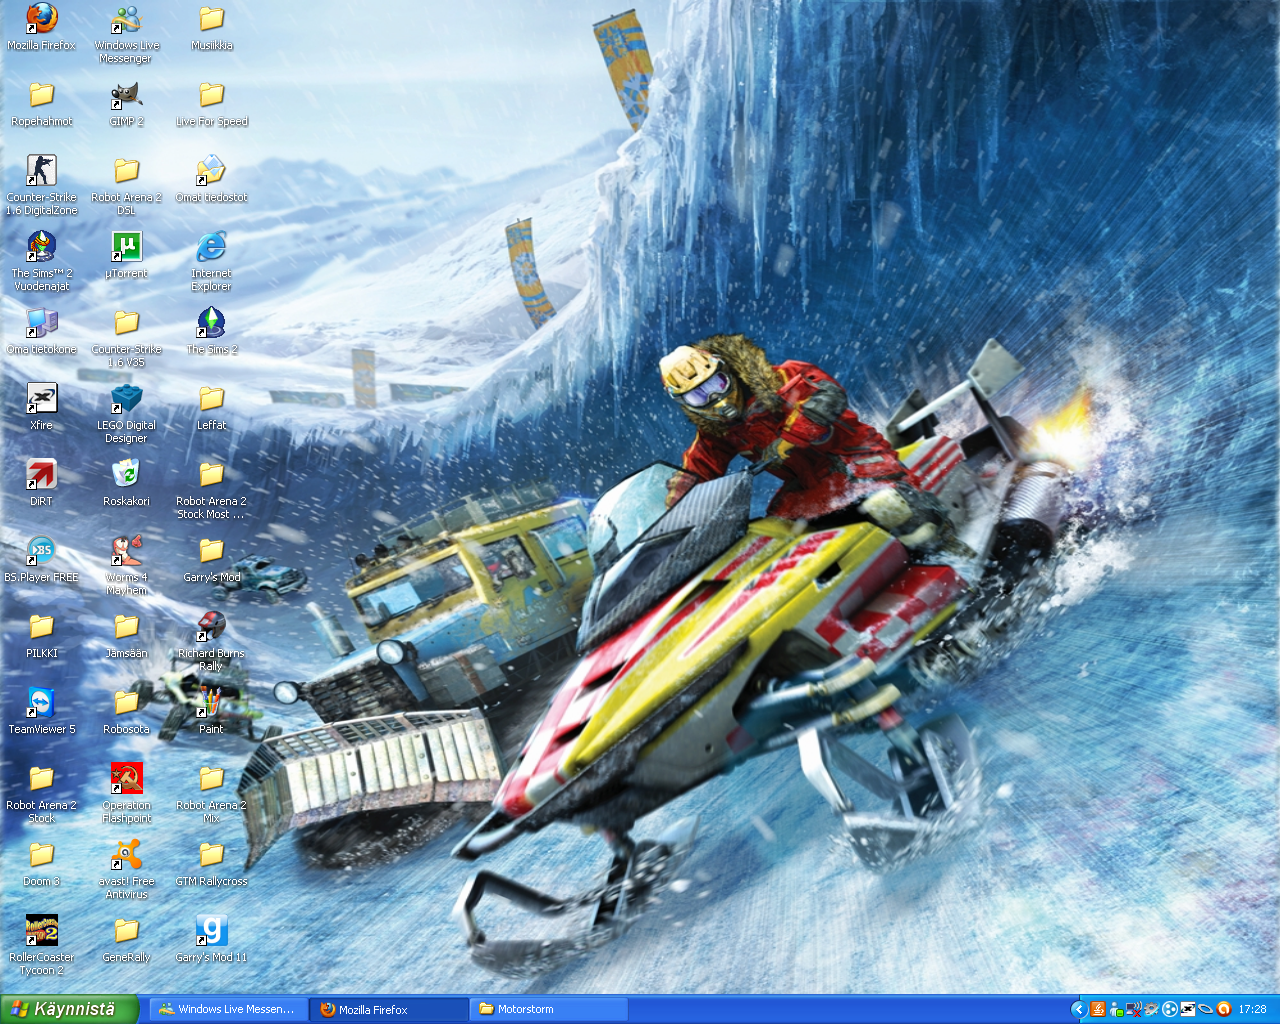Select the Roskakori recycle bin
Screen dimensions: 1280x1024
pyautogui.click(x=126, y=475)
